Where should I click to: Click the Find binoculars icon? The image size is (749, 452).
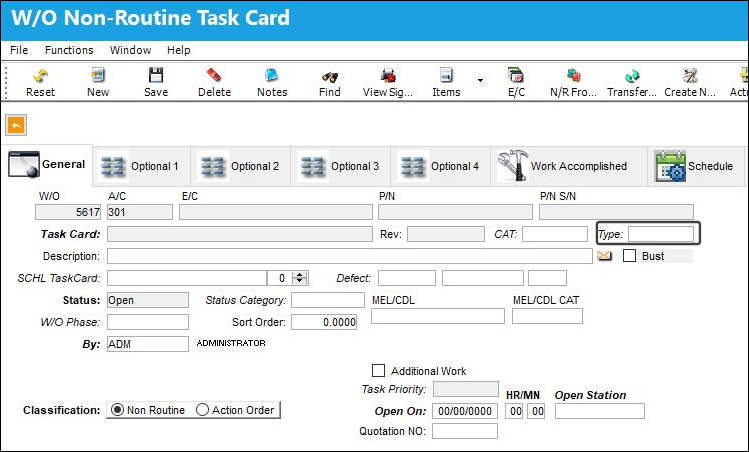330,76
